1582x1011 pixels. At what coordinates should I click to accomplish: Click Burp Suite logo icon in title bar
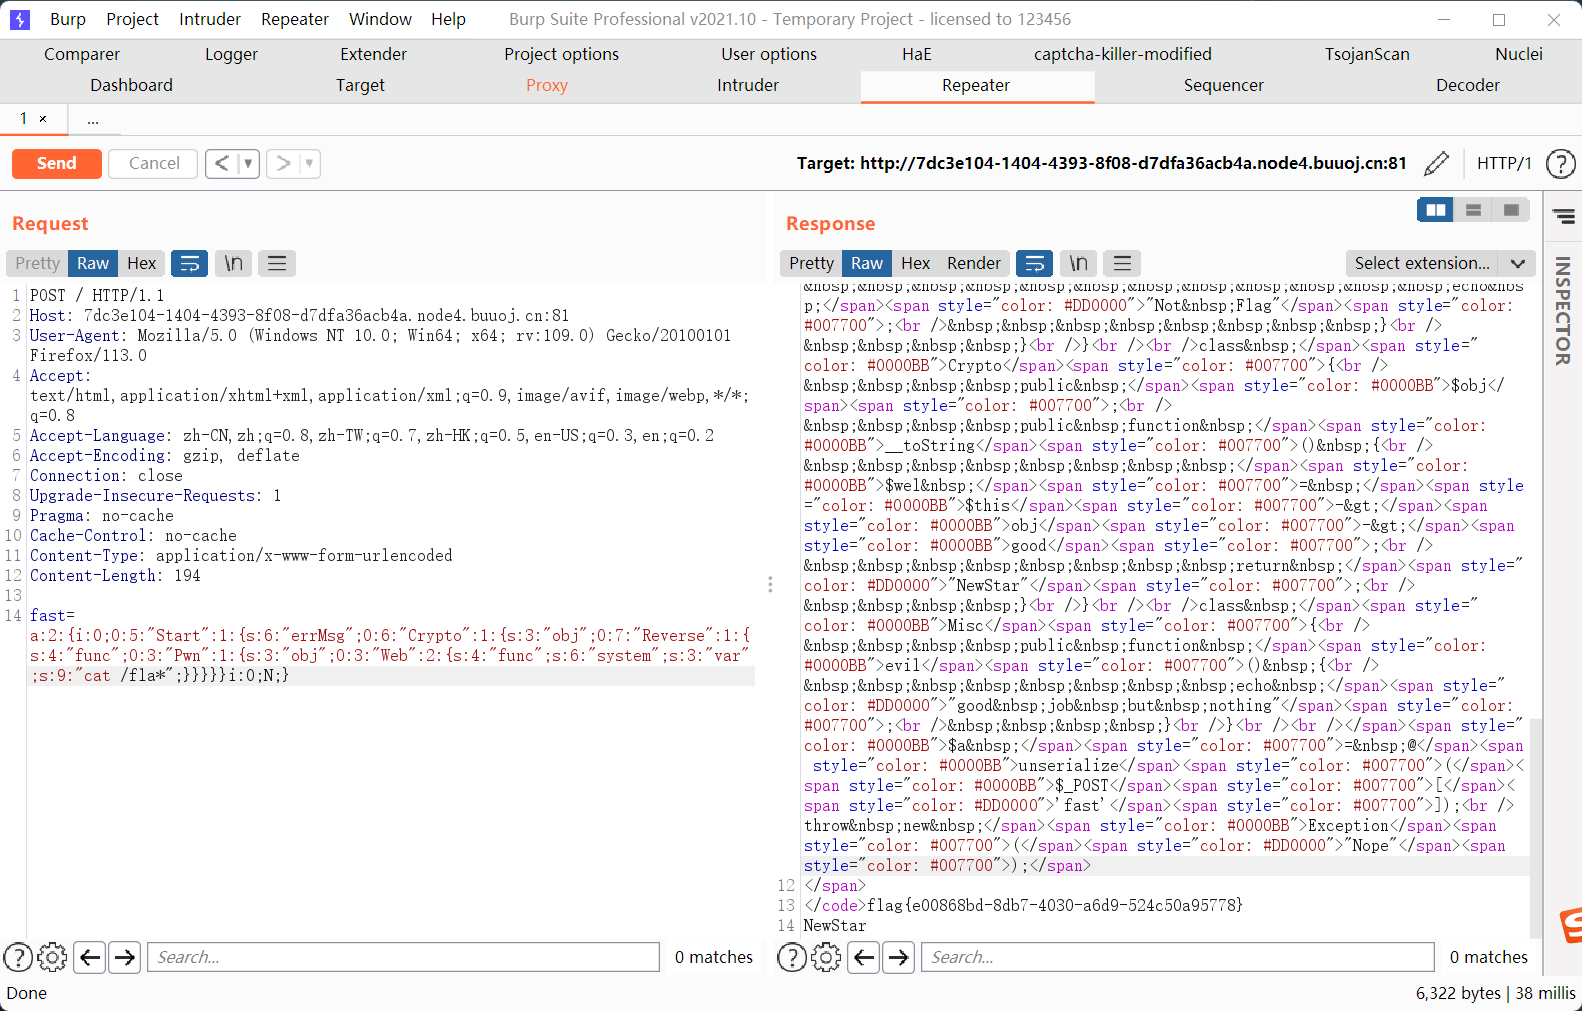click(x=20, y=19)
